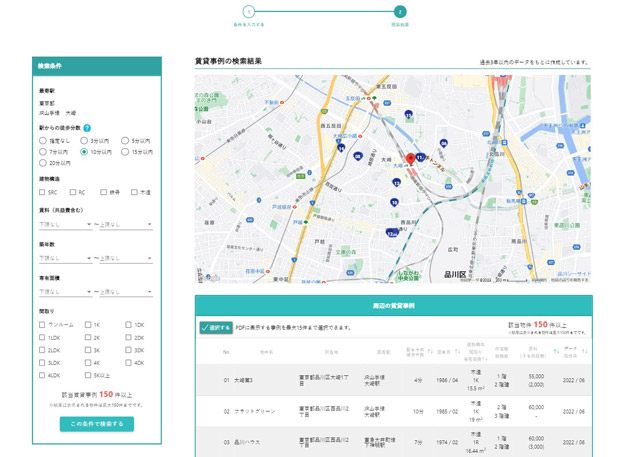The height and width of the screenshot is (457, 640).
Task: Click the red station pin on the map
Action: coord(411,159)
